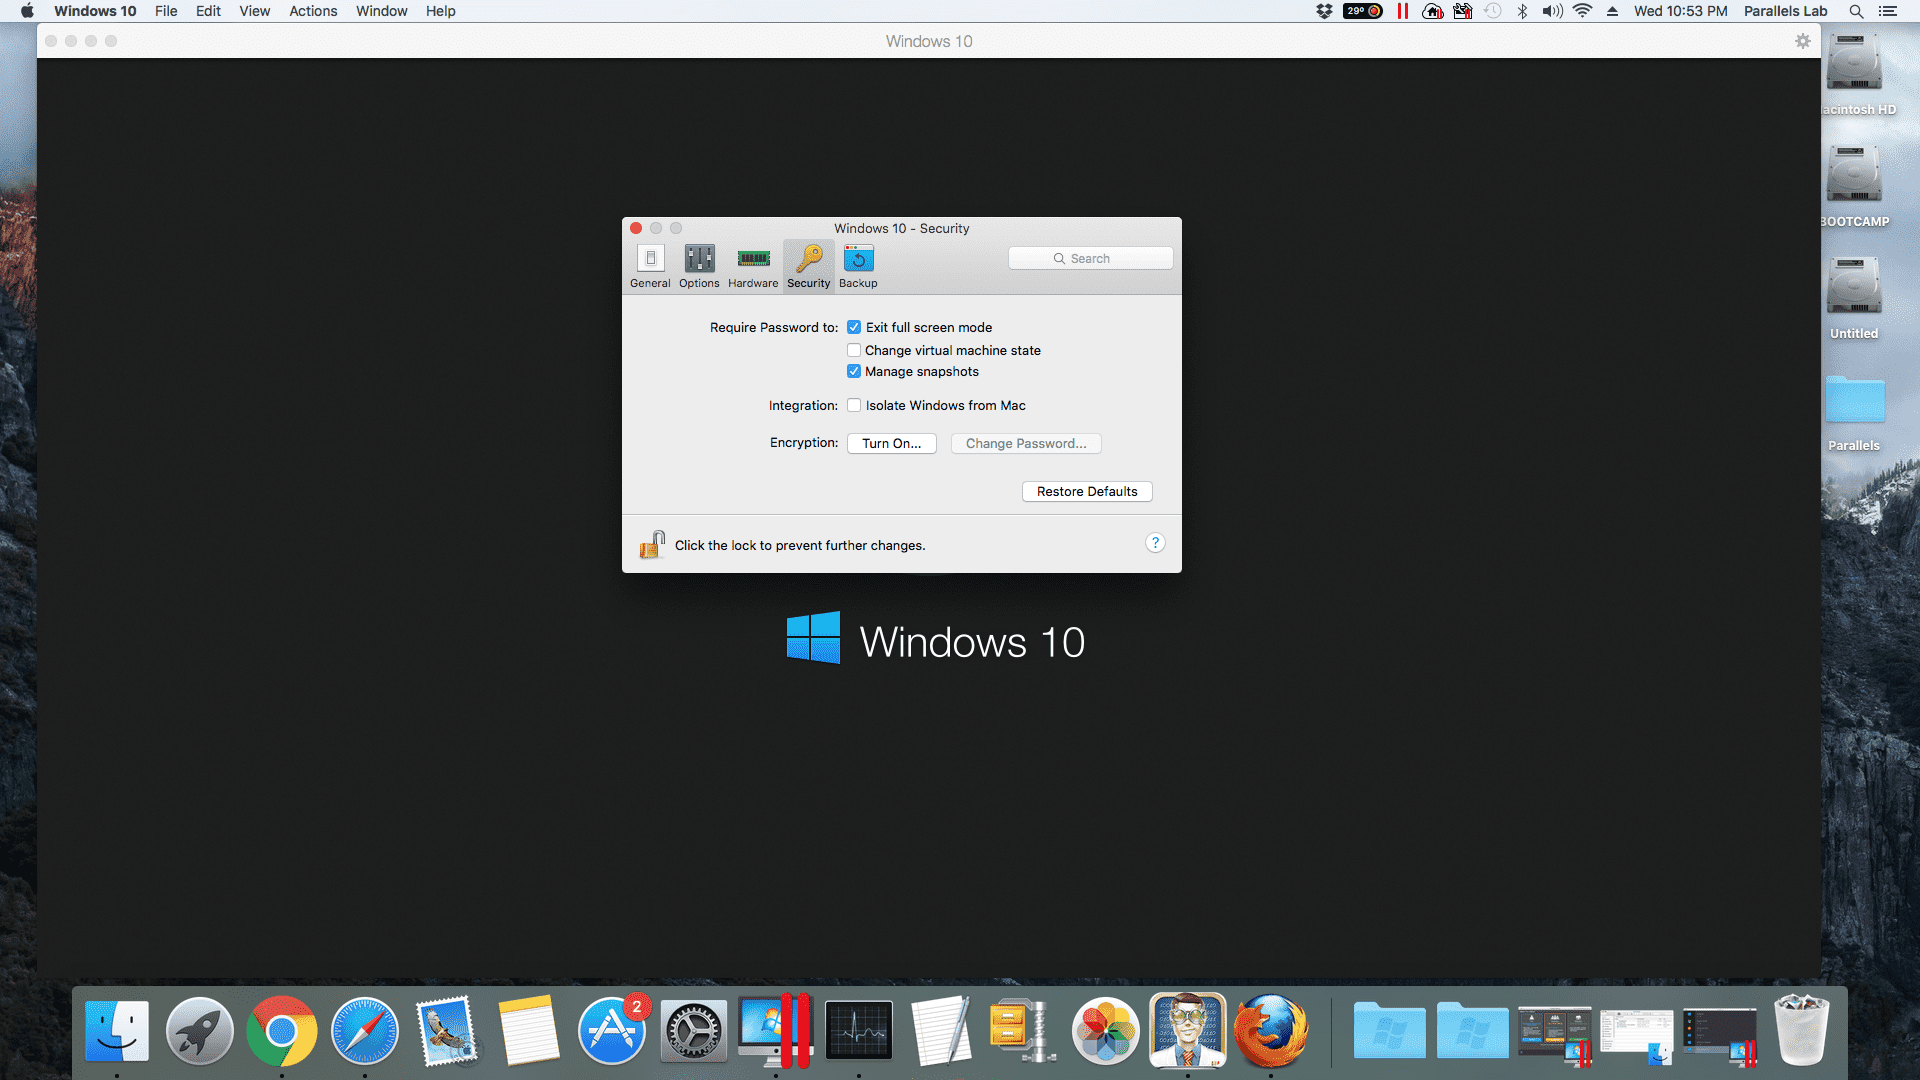Click Parallels Lab user name in menu bar
This screenshot has width=1920, height=1080.
click(1785, 11)
